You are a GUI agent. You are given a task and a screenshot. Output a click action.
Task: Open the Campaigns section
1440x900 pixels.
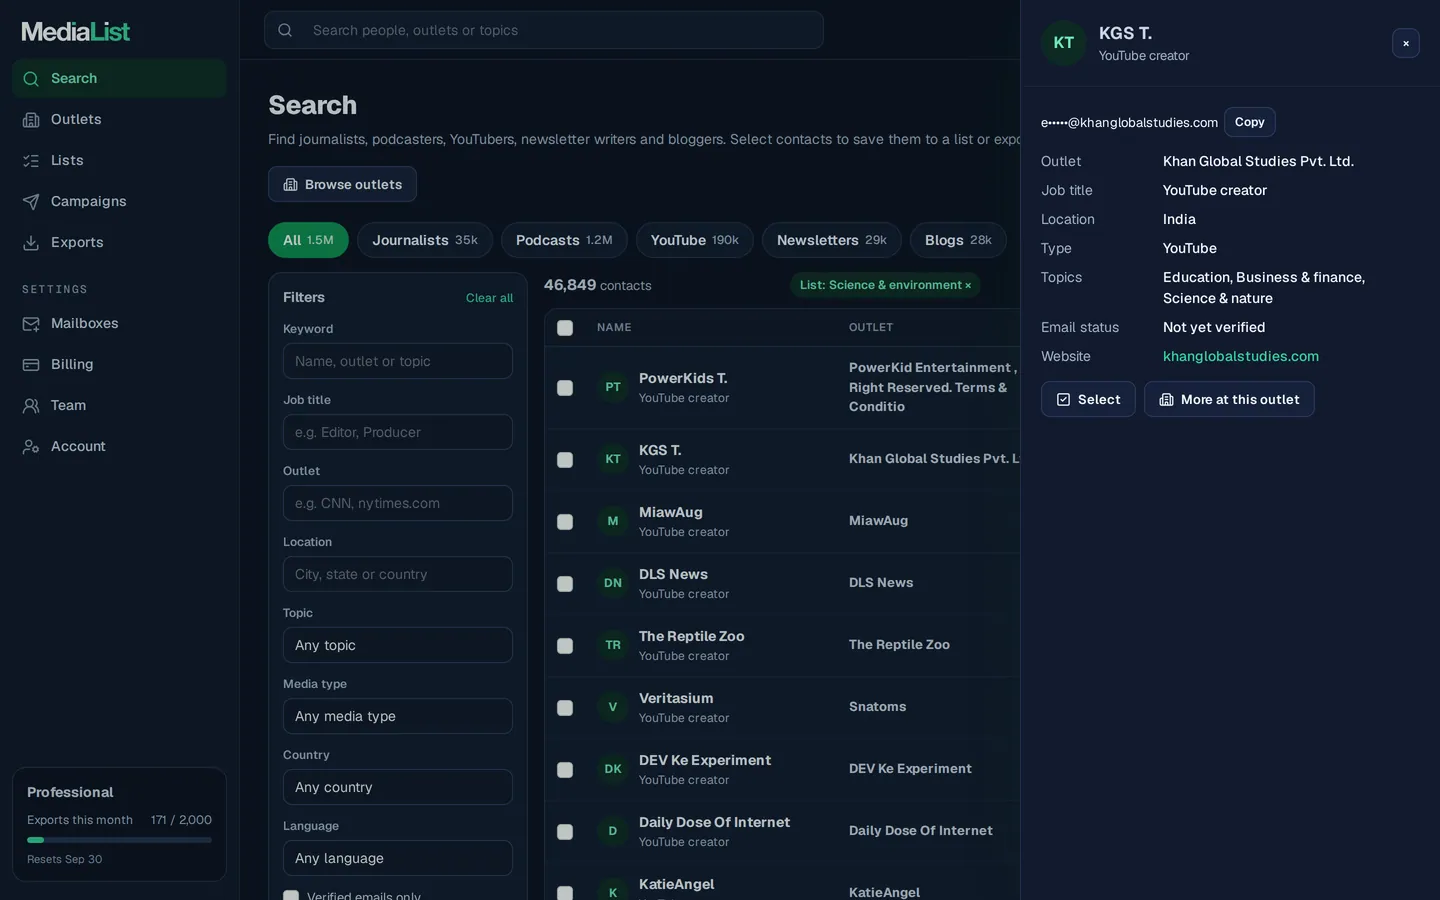click(x=119, y=201)
